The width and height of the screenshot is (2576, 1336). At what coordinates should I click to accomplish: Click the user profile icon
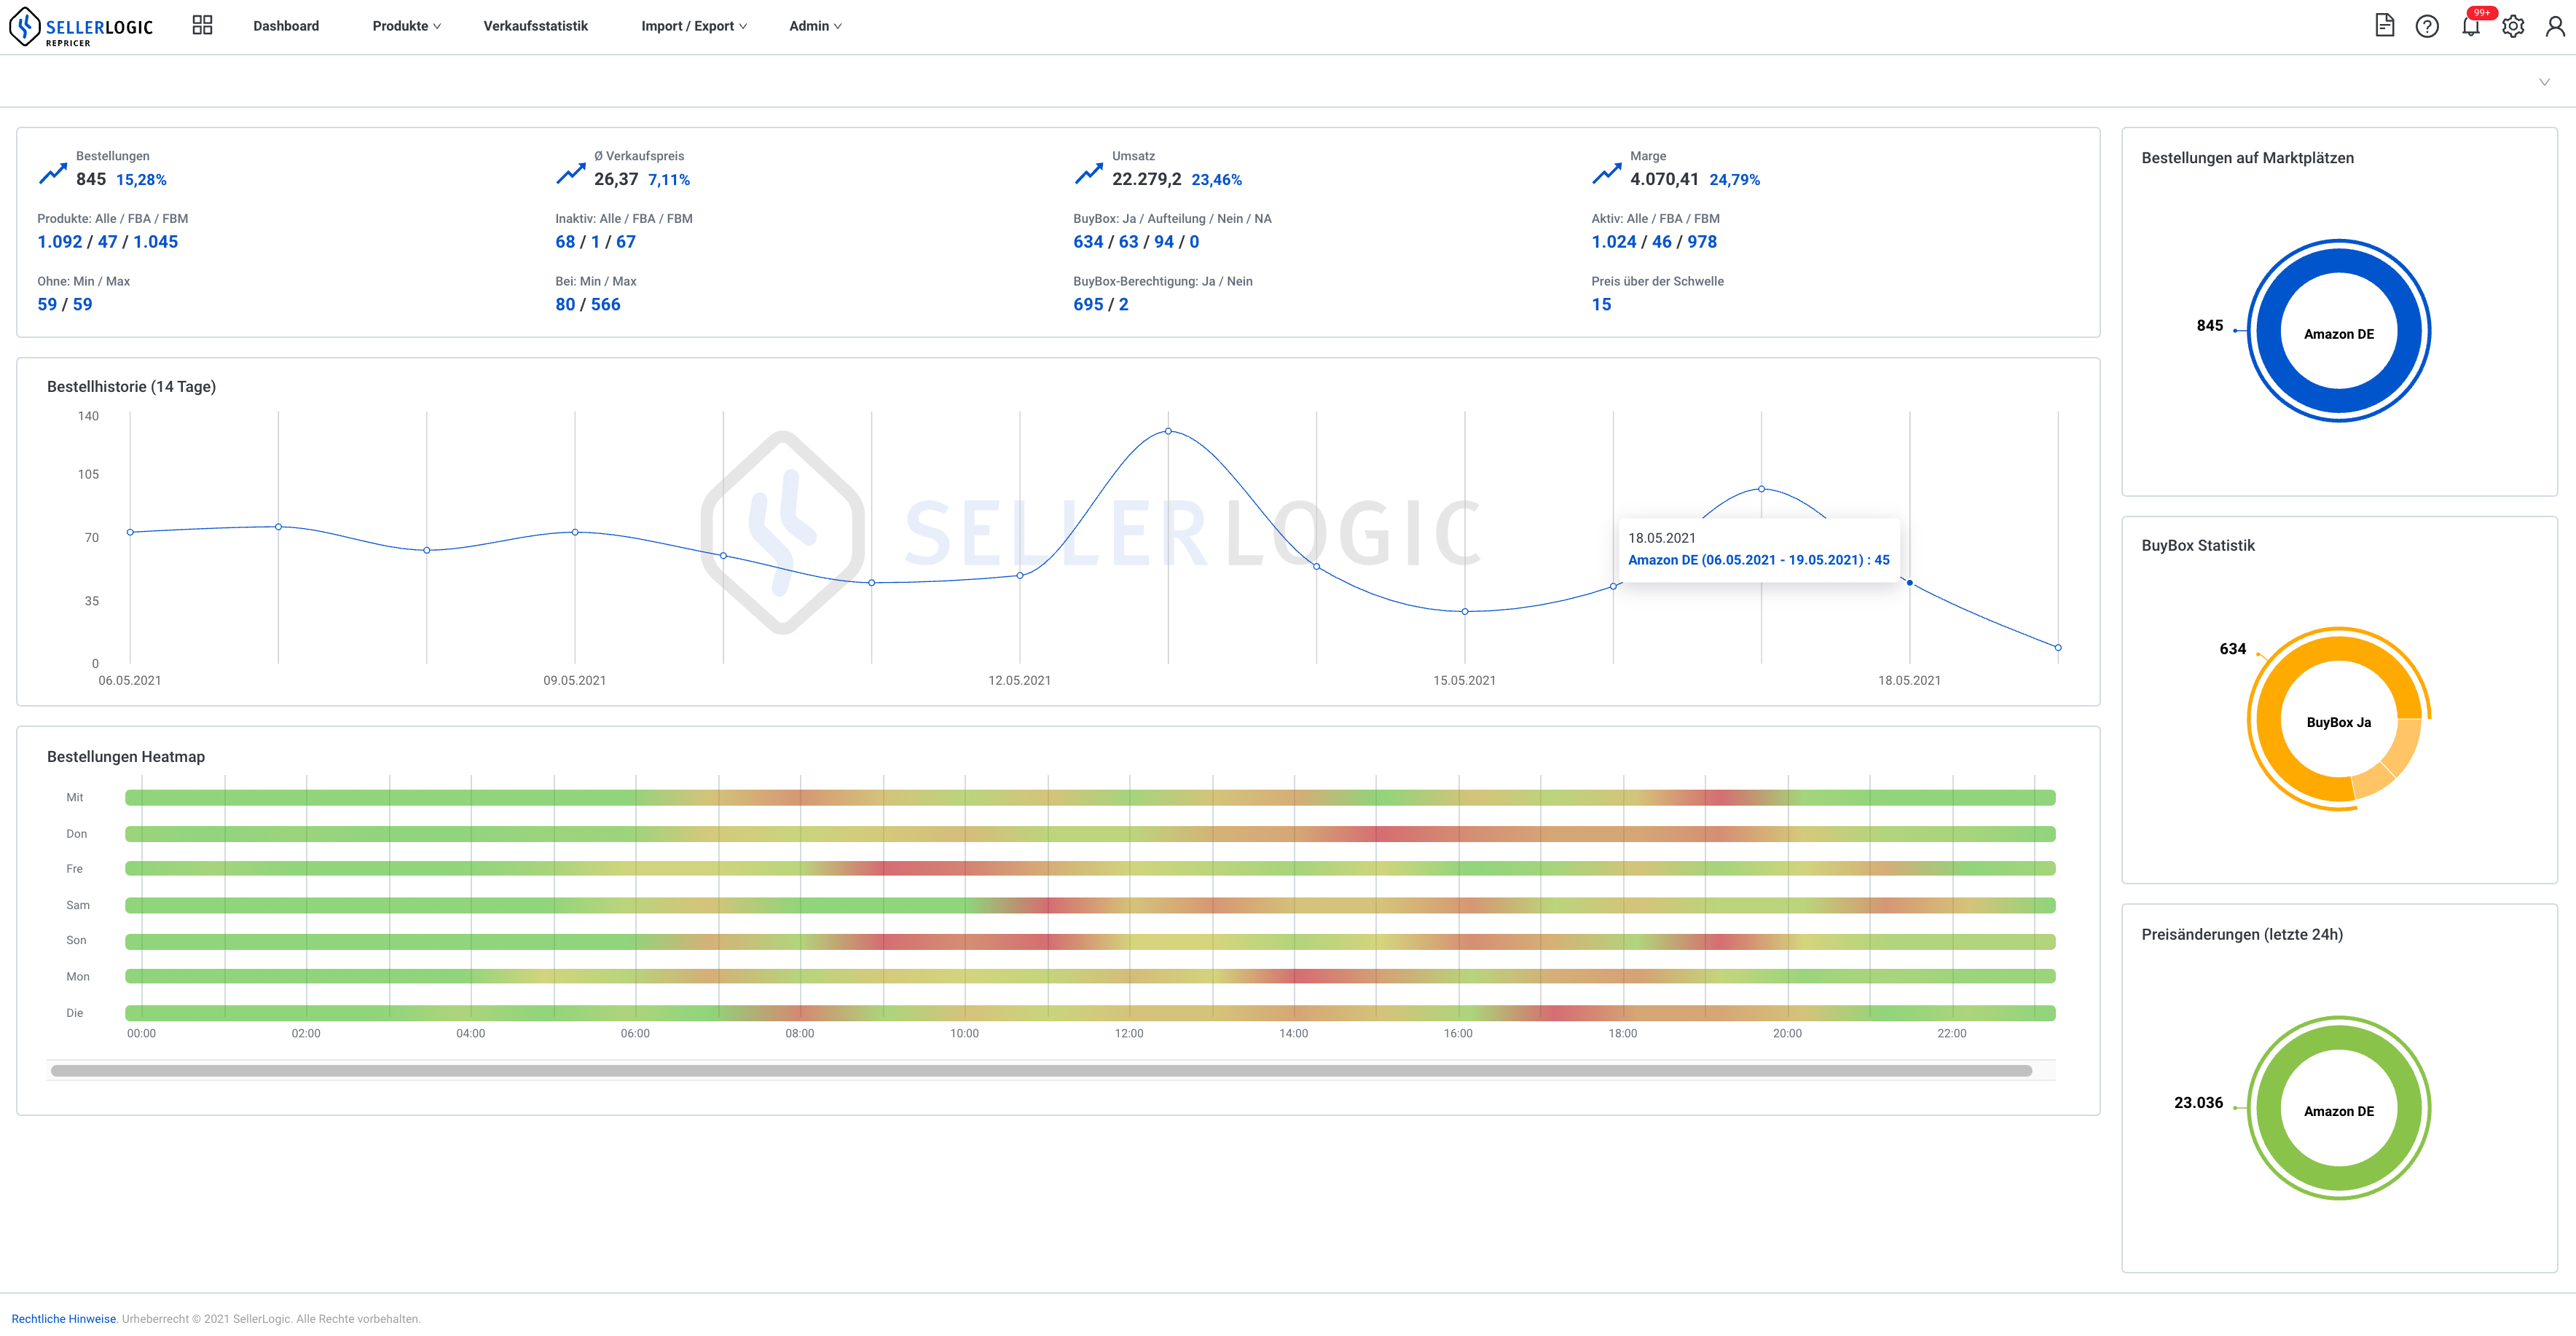pos(2555,26)
